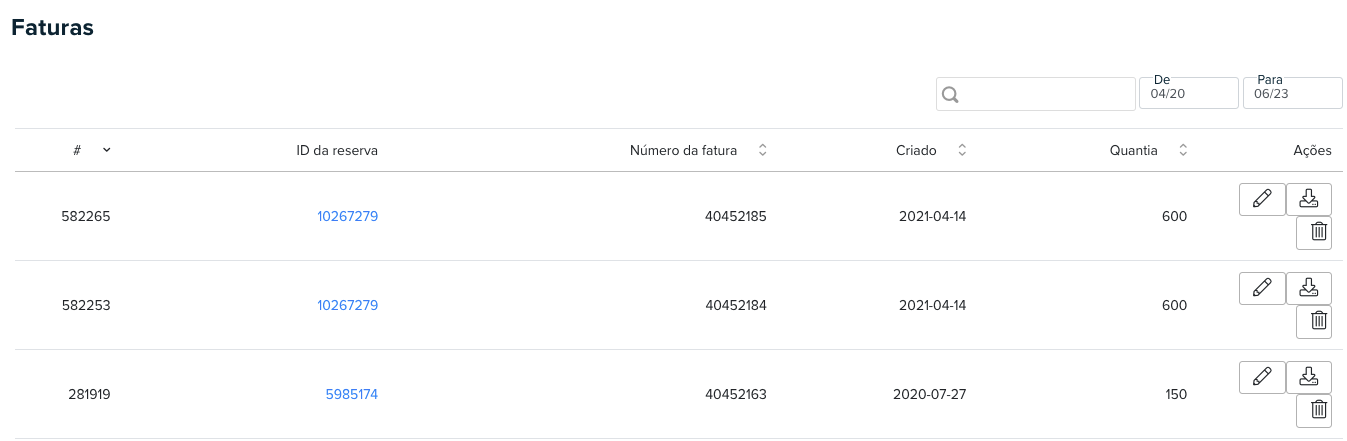Sort by Quantia column
Image resolution: width=1347 pixels, height=441 pixels.
[1183, 151]
